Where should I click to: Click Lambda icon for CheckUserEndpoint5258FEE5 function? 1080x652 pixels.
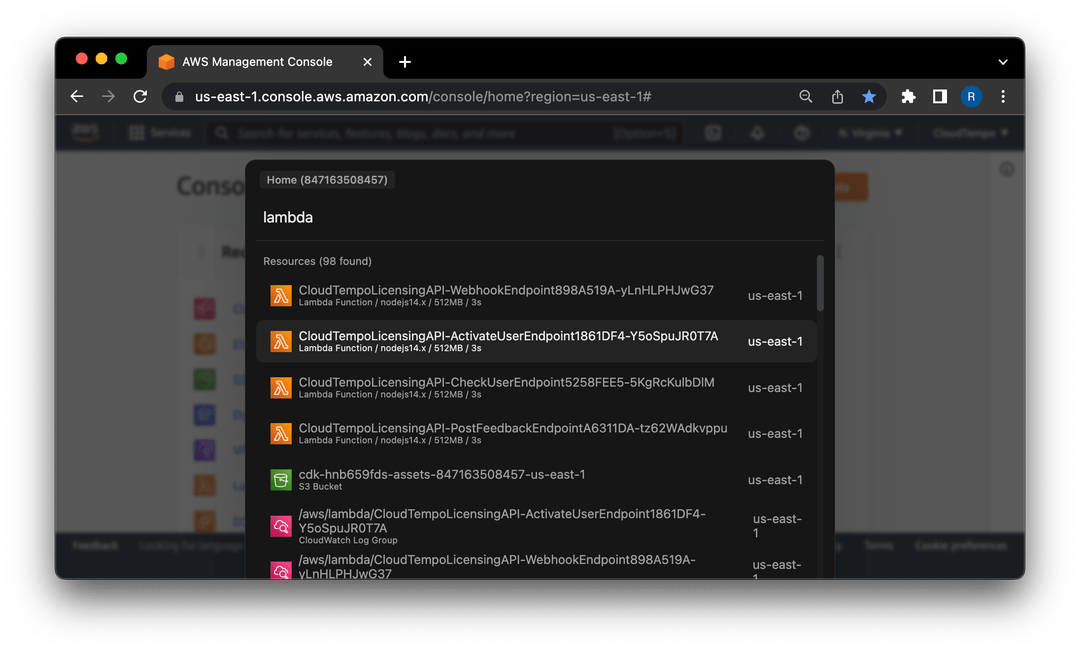[280, 388]
